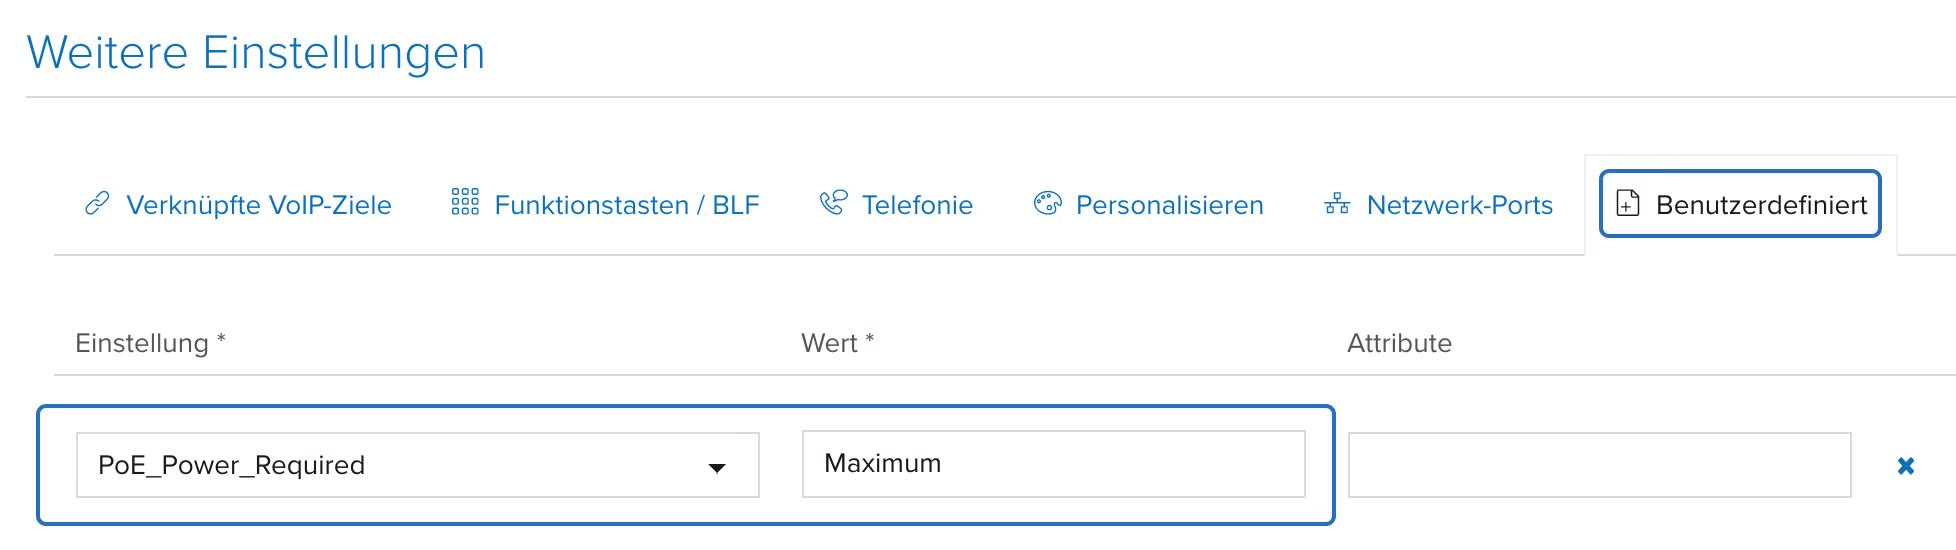The height and width of the screenshot is (550, 1956).
Task: Open the Funktionstasten / BLF tab
Action: [627, 205]
